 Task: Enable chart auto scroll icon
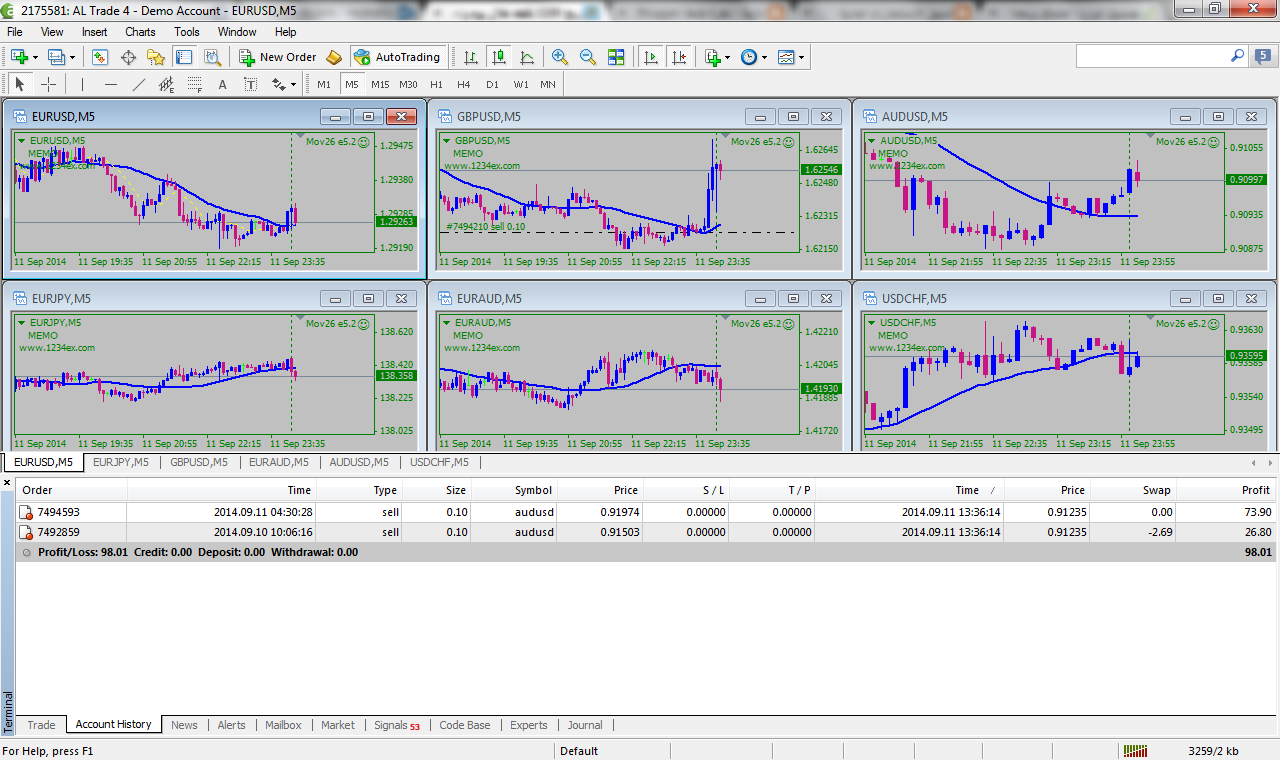(651, 57)
